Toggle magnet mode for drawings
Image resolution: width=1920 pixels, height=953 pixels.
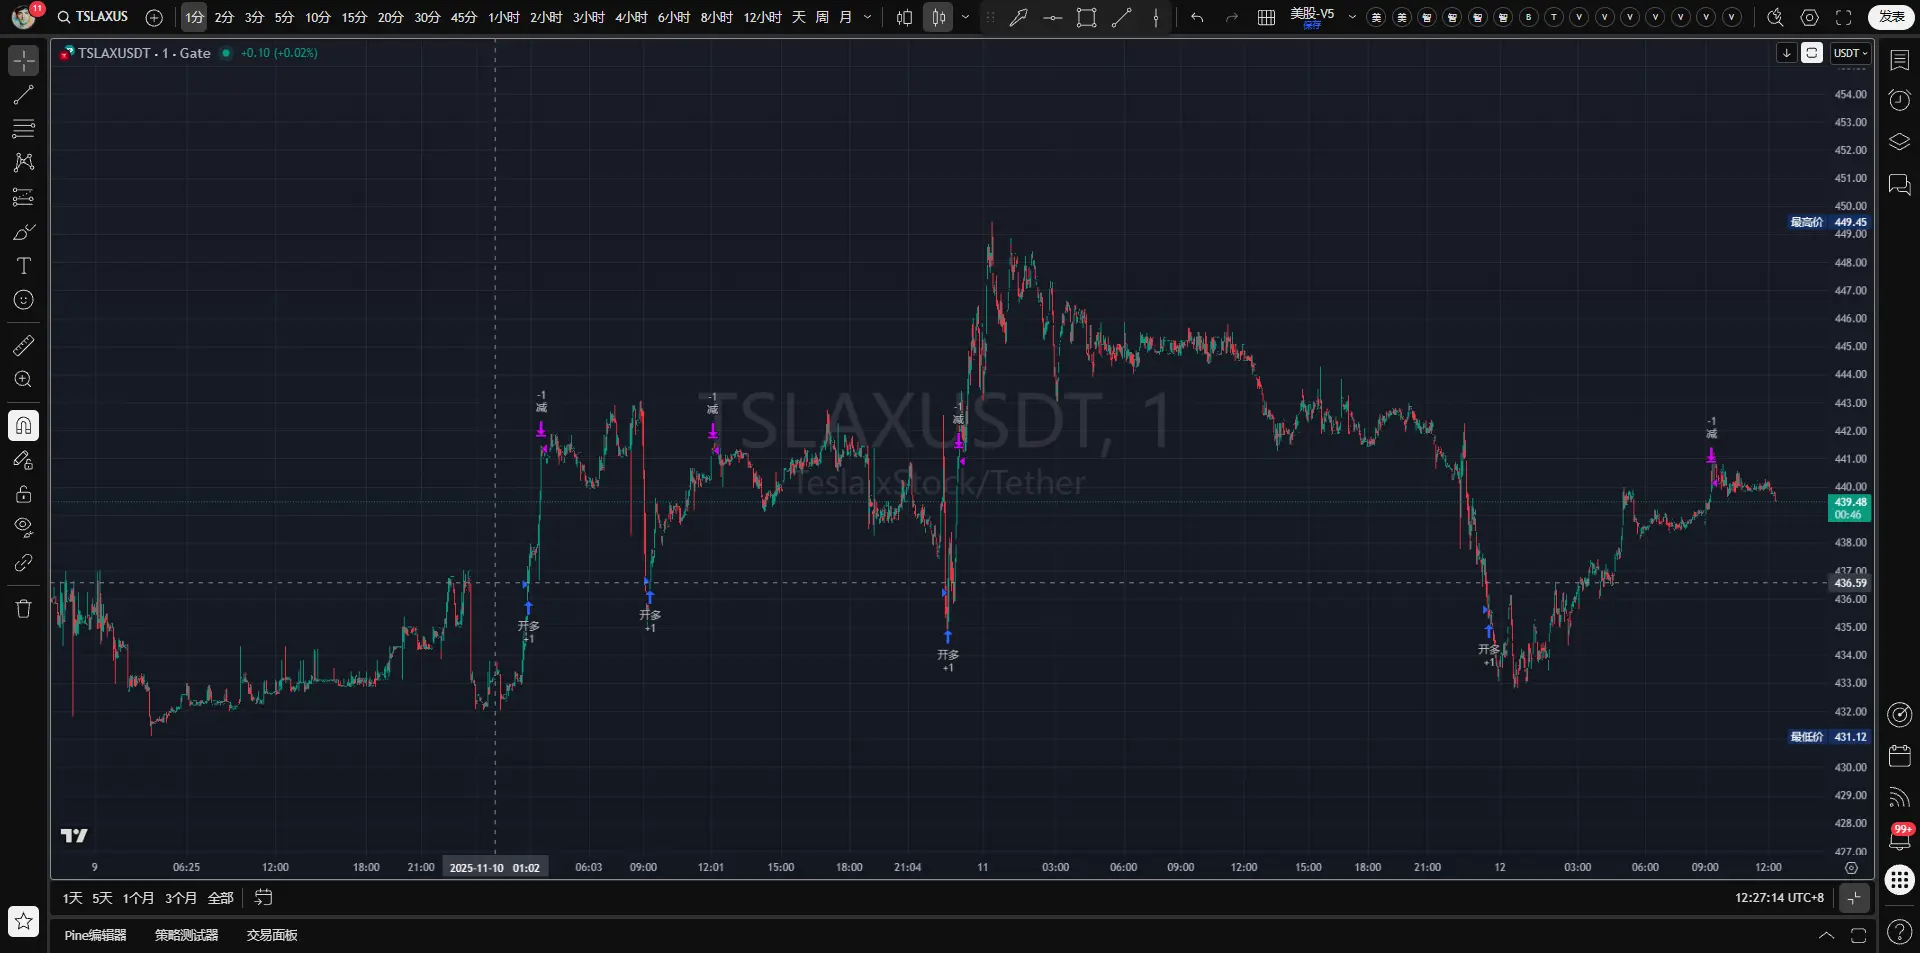24,426
